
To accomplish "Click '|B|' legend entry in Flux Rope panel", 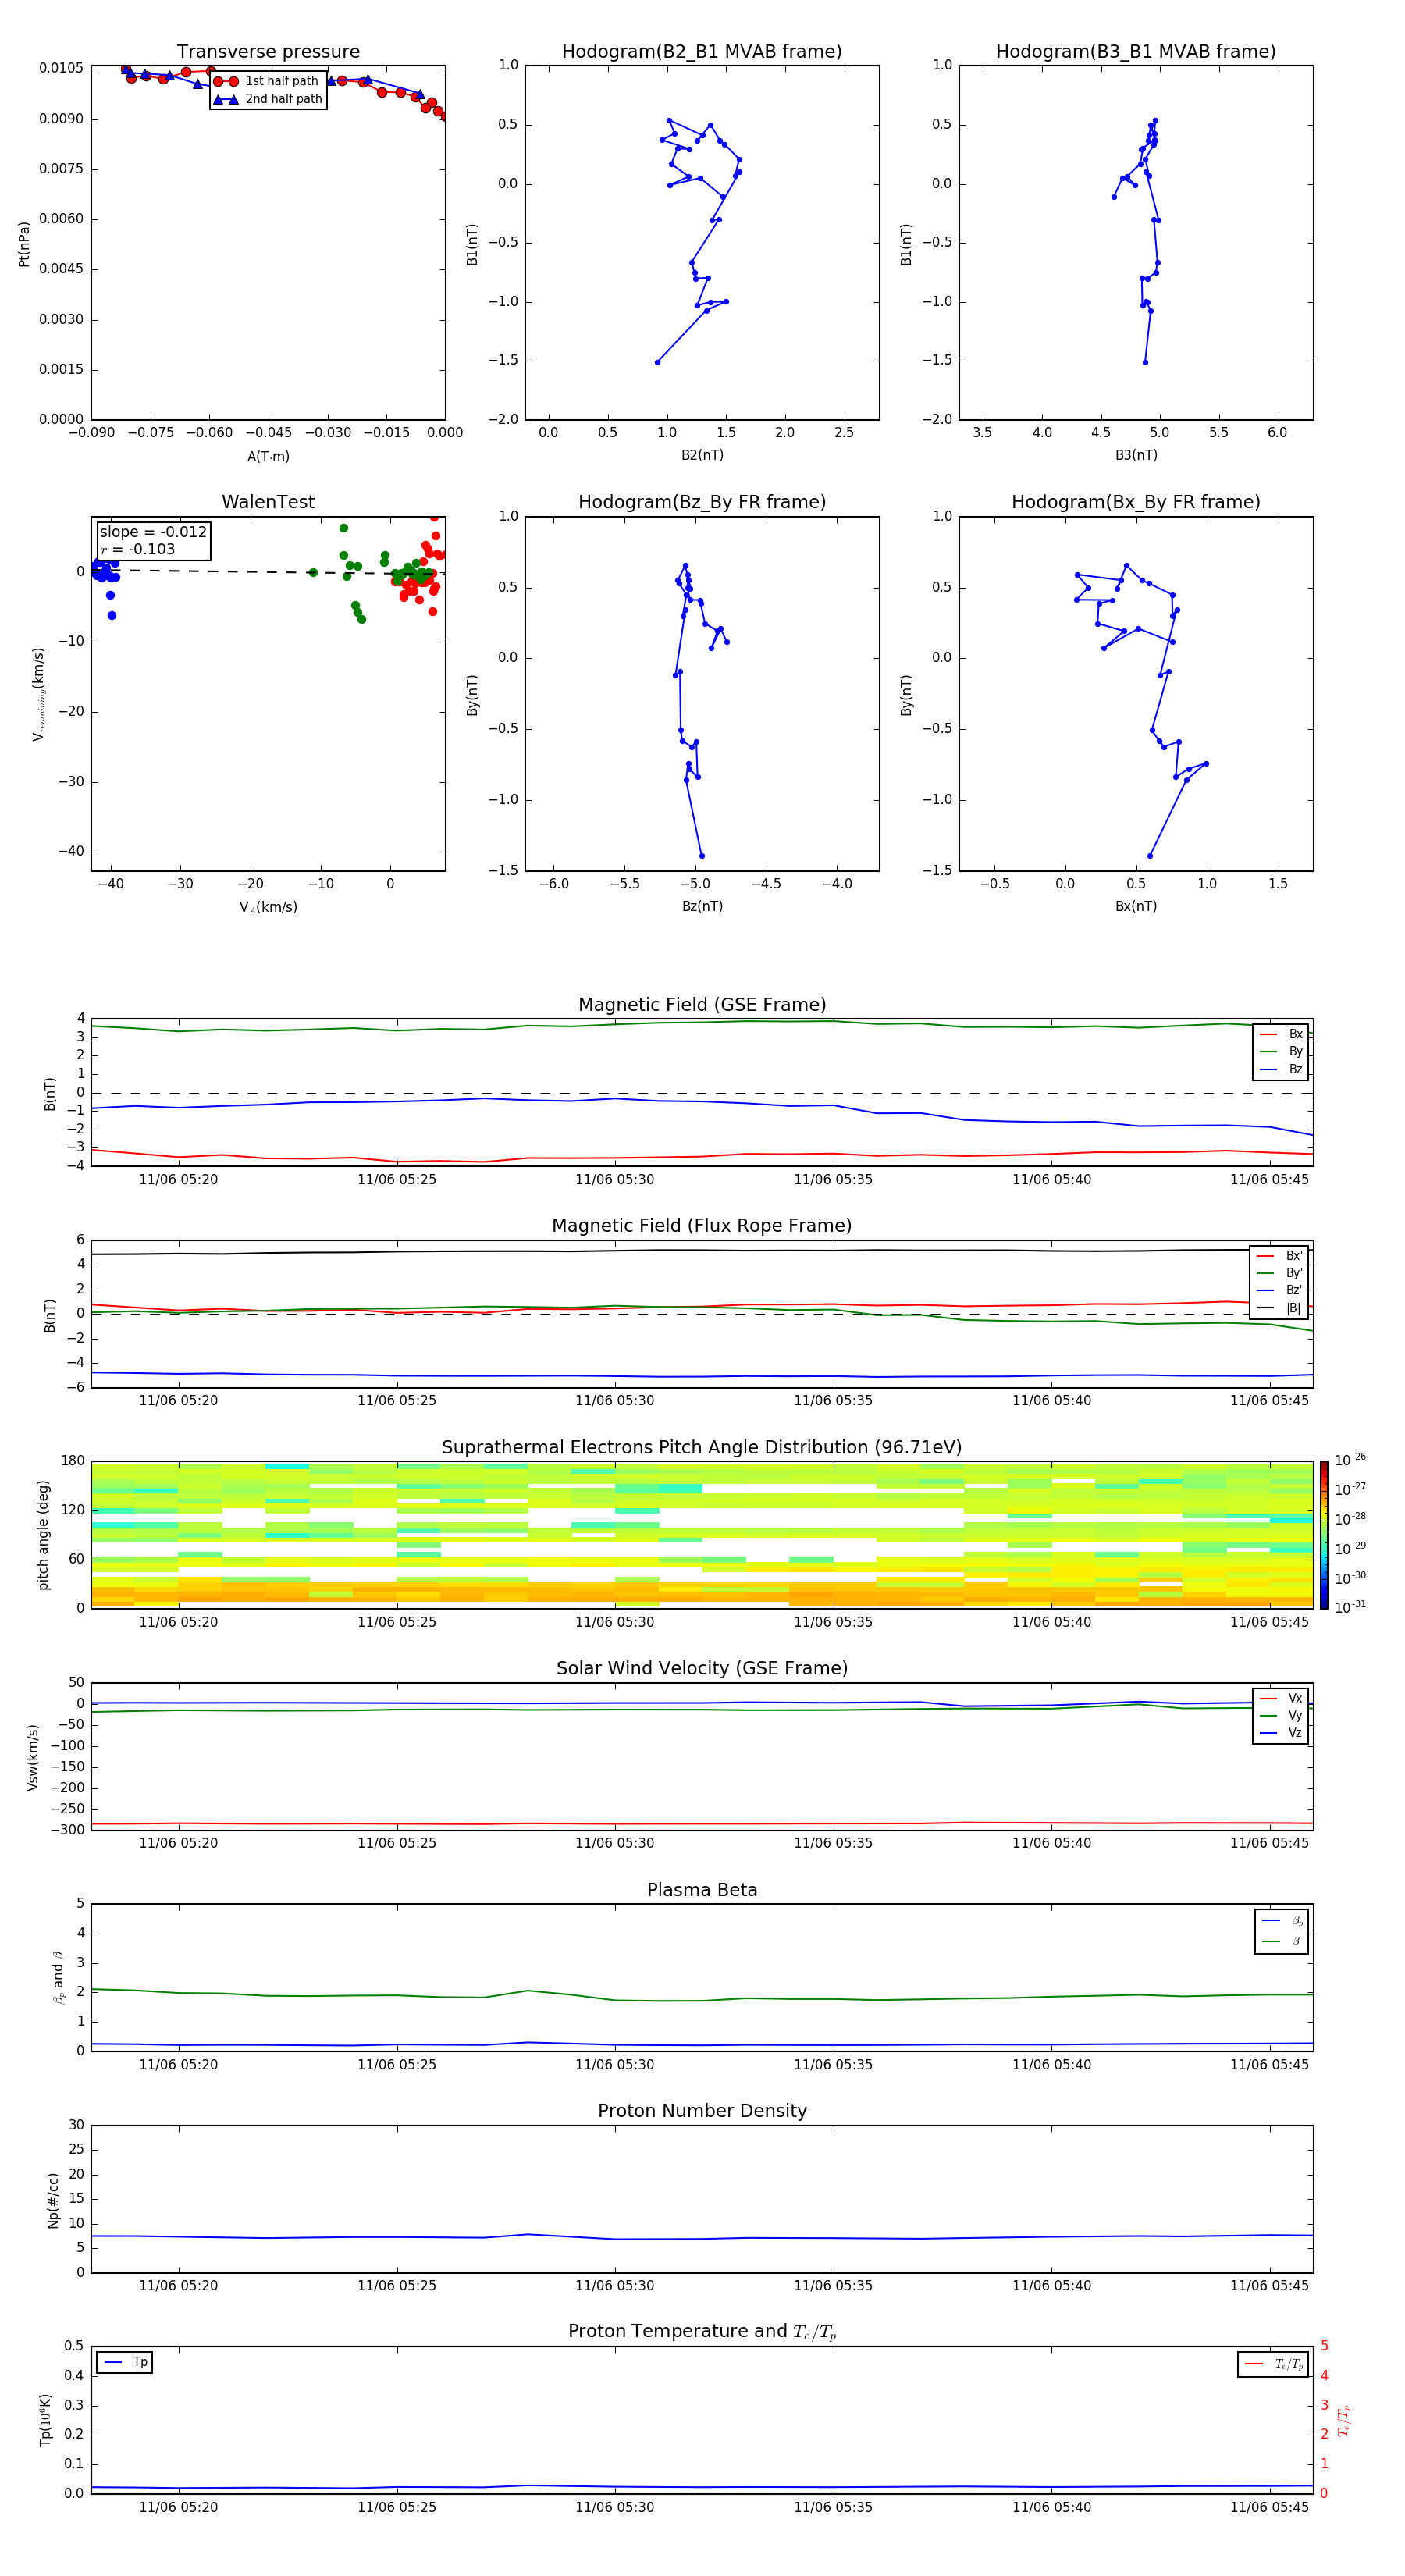I will click(1280, 1308).
